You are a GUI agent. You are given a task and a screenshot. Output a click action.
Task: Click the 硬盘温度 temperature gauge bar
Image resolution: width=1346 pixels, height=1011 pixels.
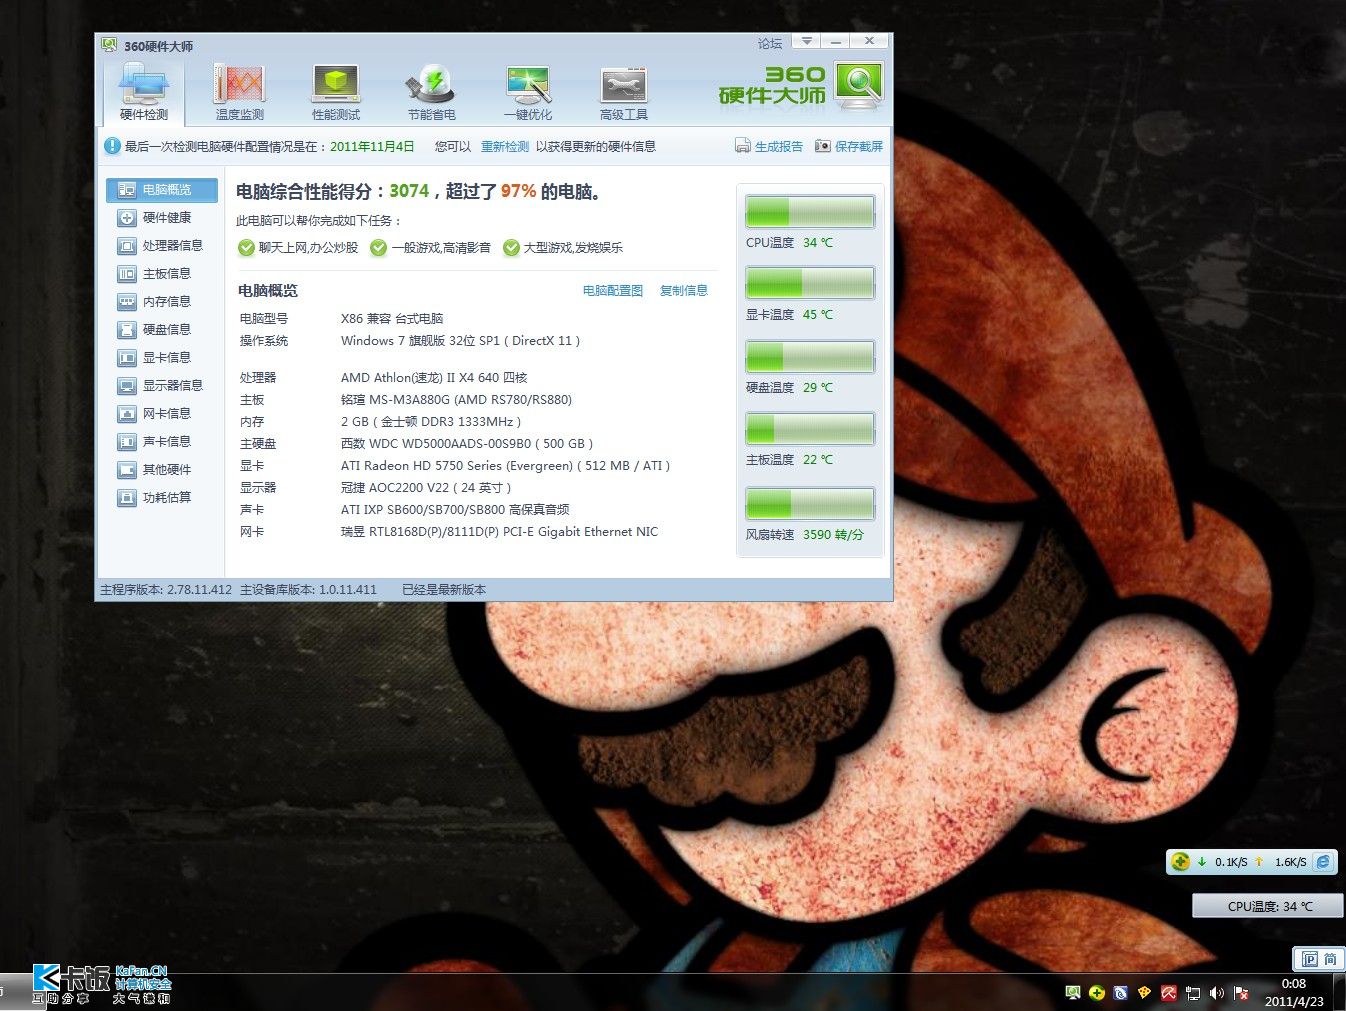810,357
